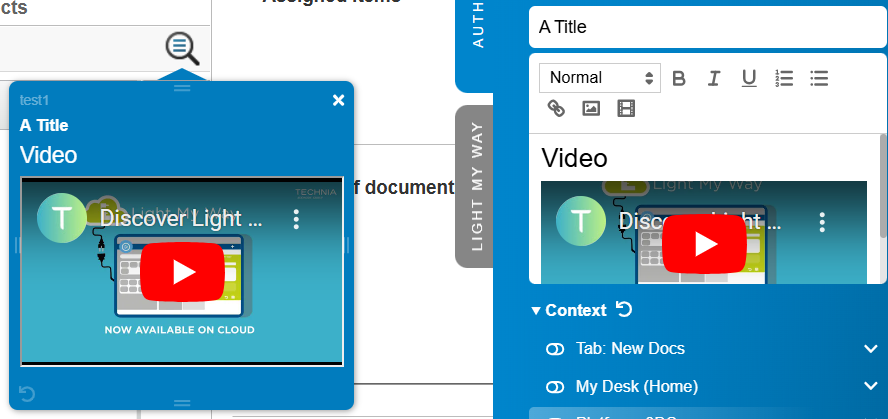Click the popup bottom drag handle
Screen dimensions: 888x419
coord(182,403)
